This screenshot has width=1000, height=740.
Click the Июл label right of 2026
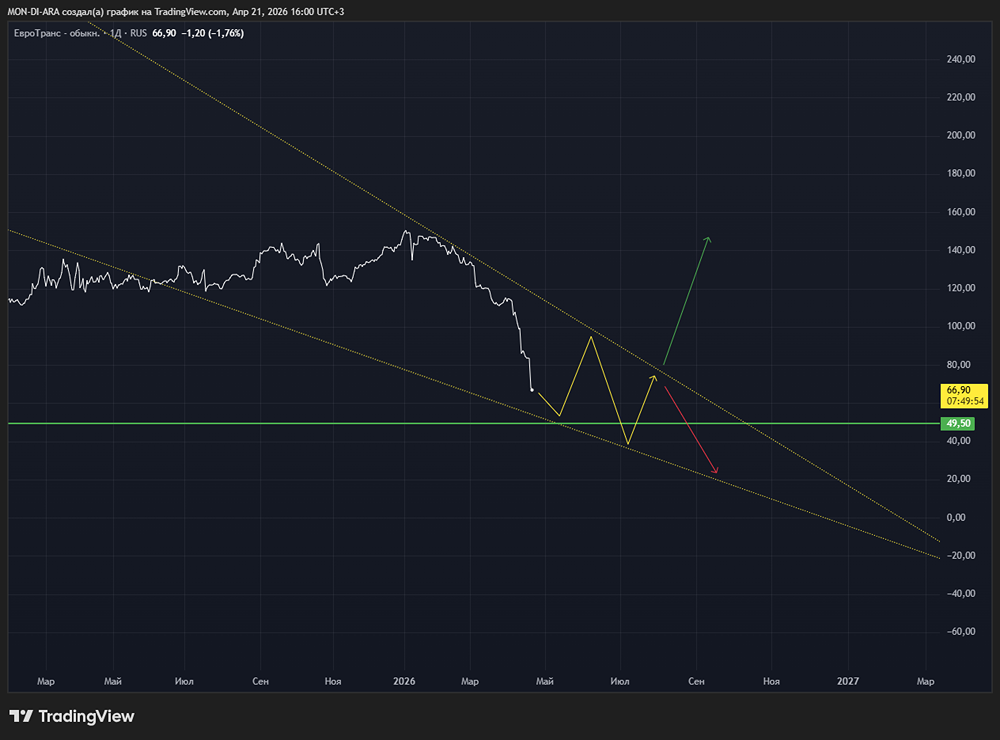(x=620, y=681)
